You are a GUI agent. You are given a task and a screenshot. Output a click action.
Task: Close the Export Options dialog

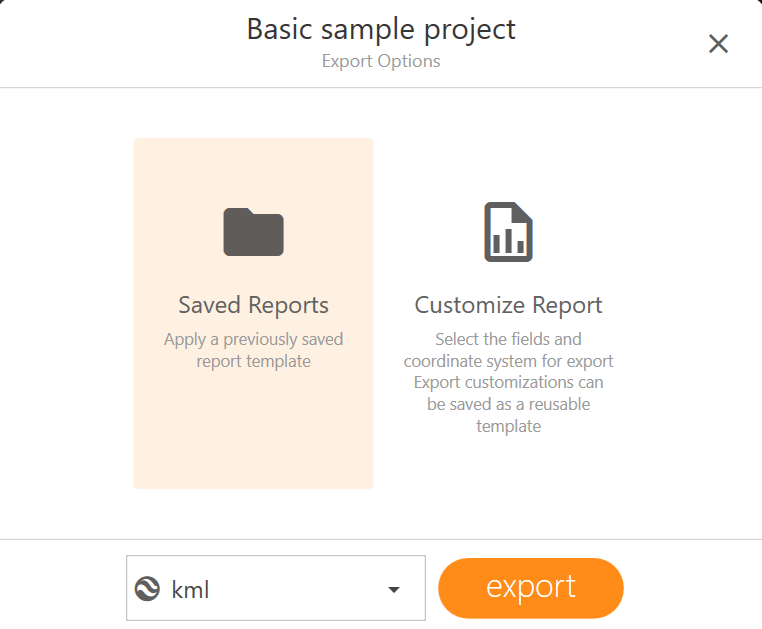tap(718, 44)
